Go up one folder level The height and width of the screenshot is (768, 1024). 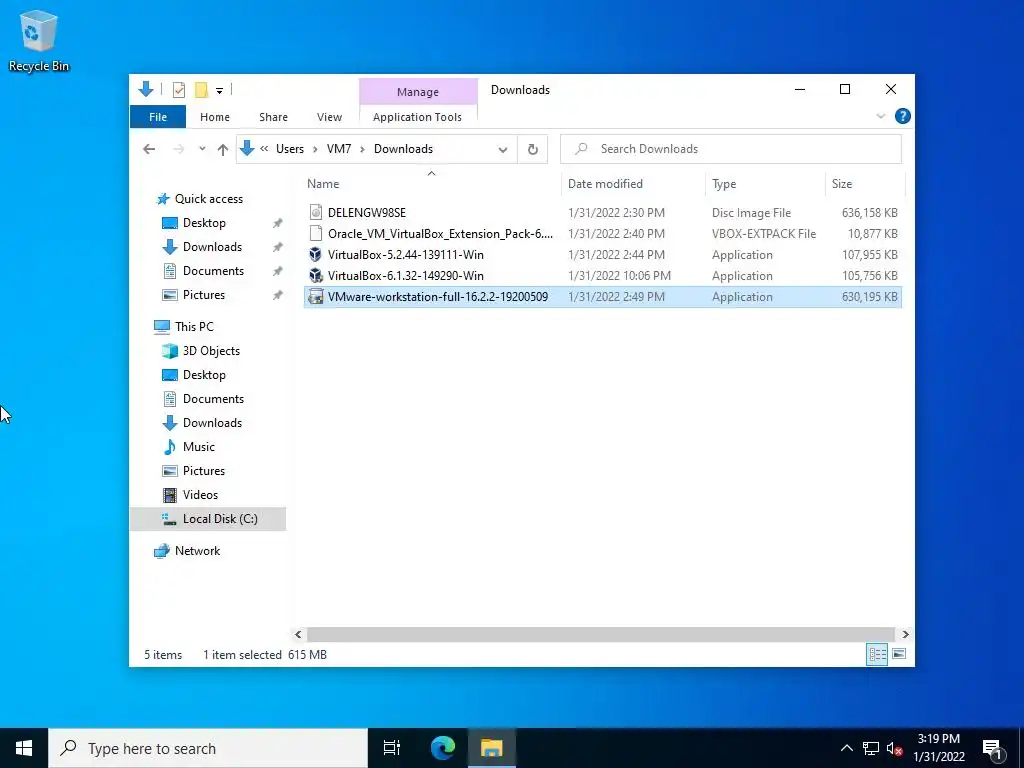click(223, 149)
